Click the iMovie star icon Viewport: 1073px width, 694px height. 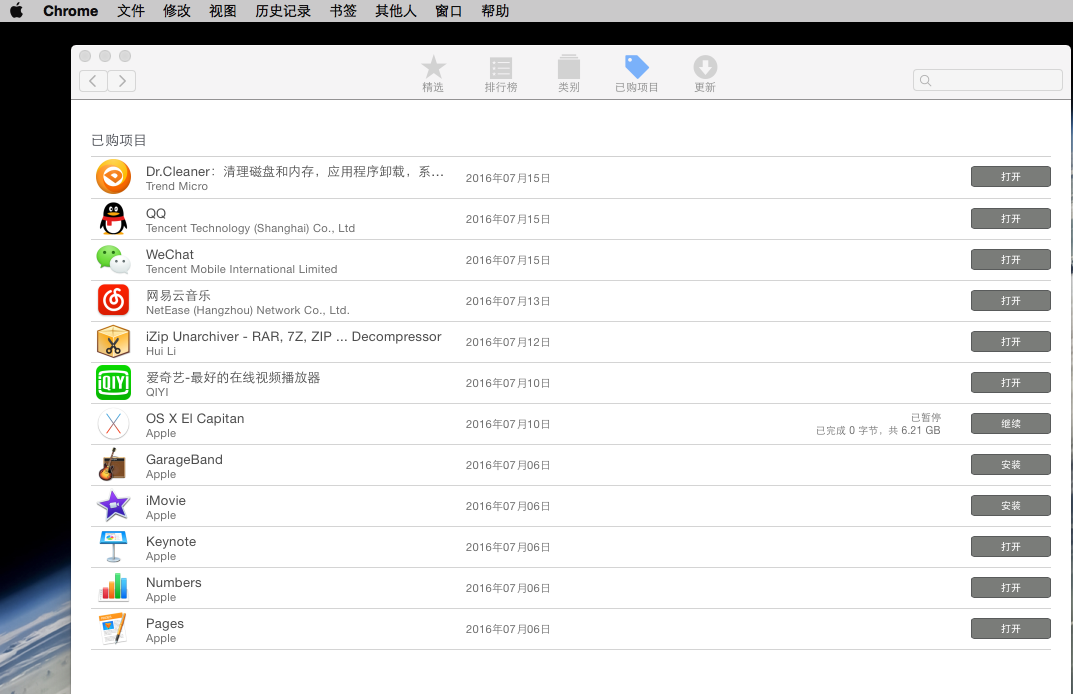coord(114,506)
